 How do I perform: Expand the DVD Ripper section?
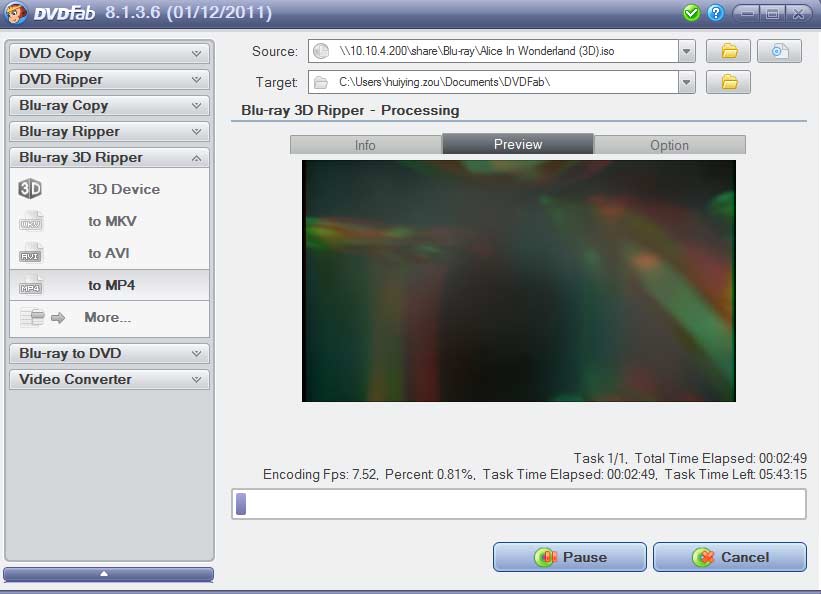tap(109, 80)
